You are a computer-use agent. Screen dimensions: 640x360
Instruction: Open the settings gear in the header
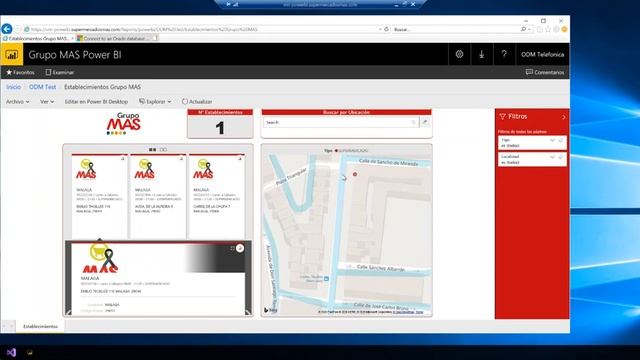coord(459,54)
